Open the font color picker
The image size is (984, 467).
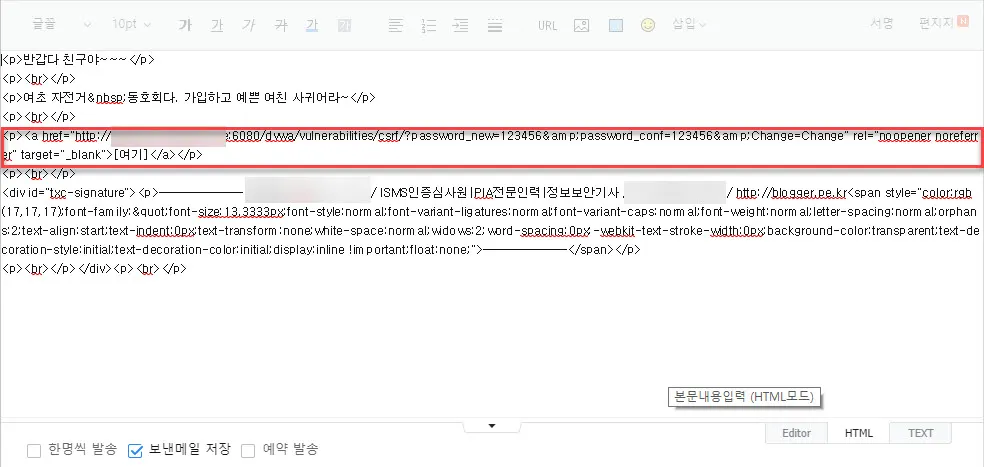pyautogui.click(x=313, y=24)
